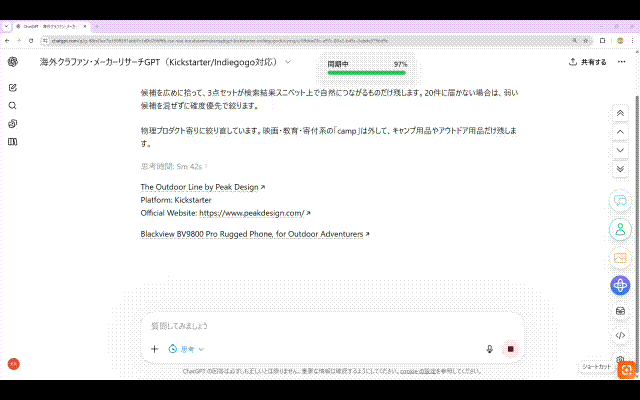Go to previous message with up chevron
The image size is (640, 400).
coord(620,132)
